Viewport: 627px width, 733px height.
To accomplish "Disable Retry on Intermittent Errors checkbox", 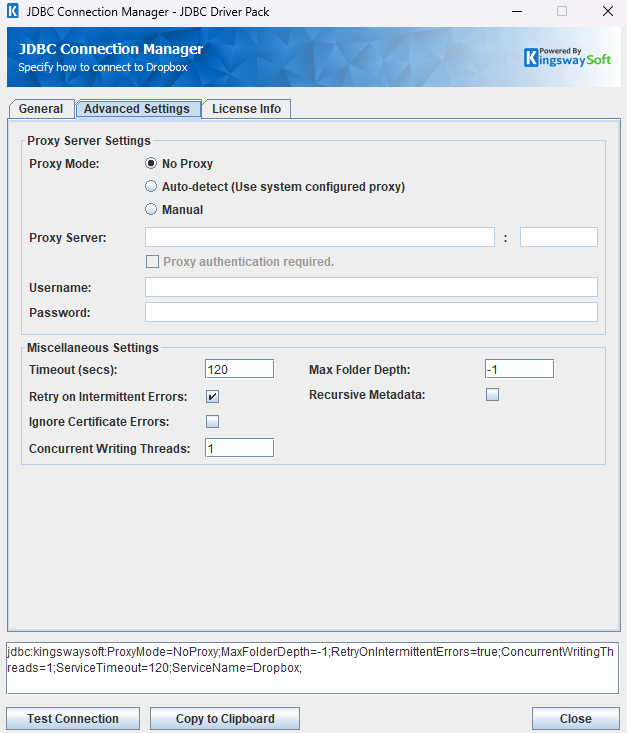I will [x=212, y=396].
